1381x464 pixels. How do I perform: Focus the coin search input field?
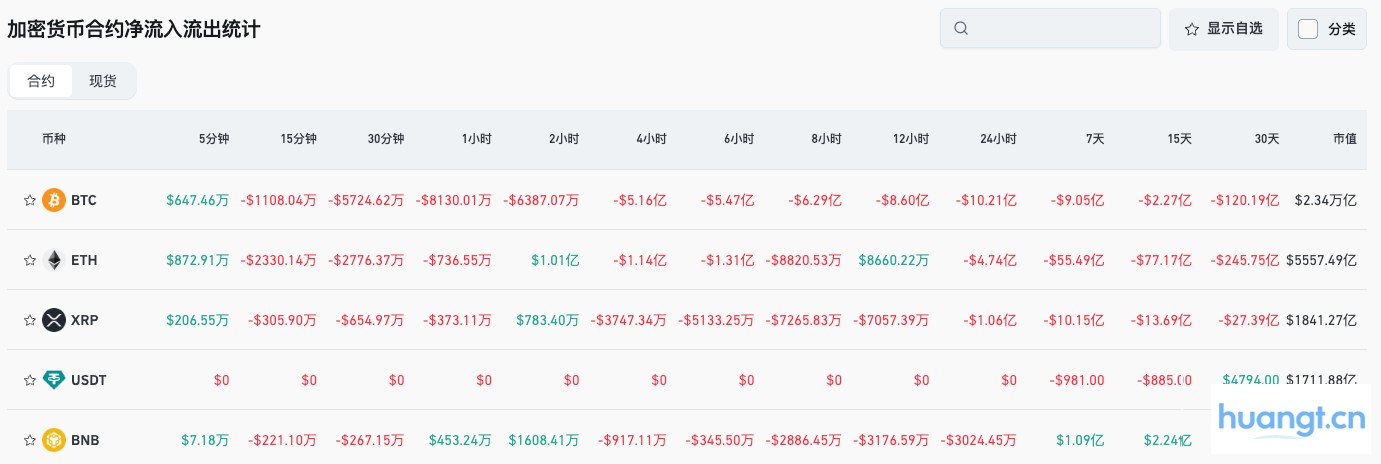[x=1060, y=28]
